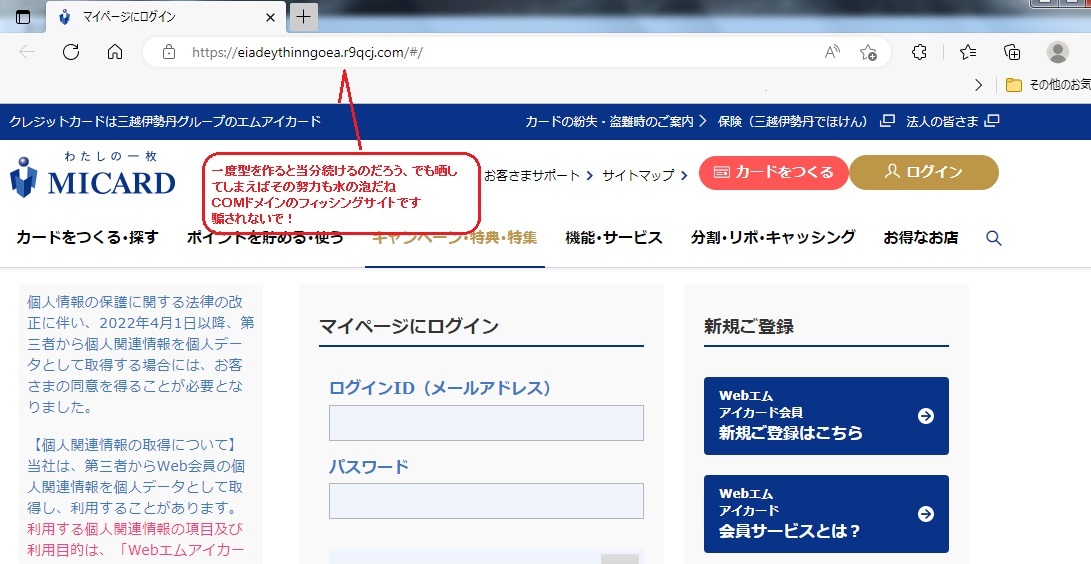The width and height of the screenshot is (1091, 564).
Task: Select the マイページにログイン browser tab
Action: click(x=166, y=17)
